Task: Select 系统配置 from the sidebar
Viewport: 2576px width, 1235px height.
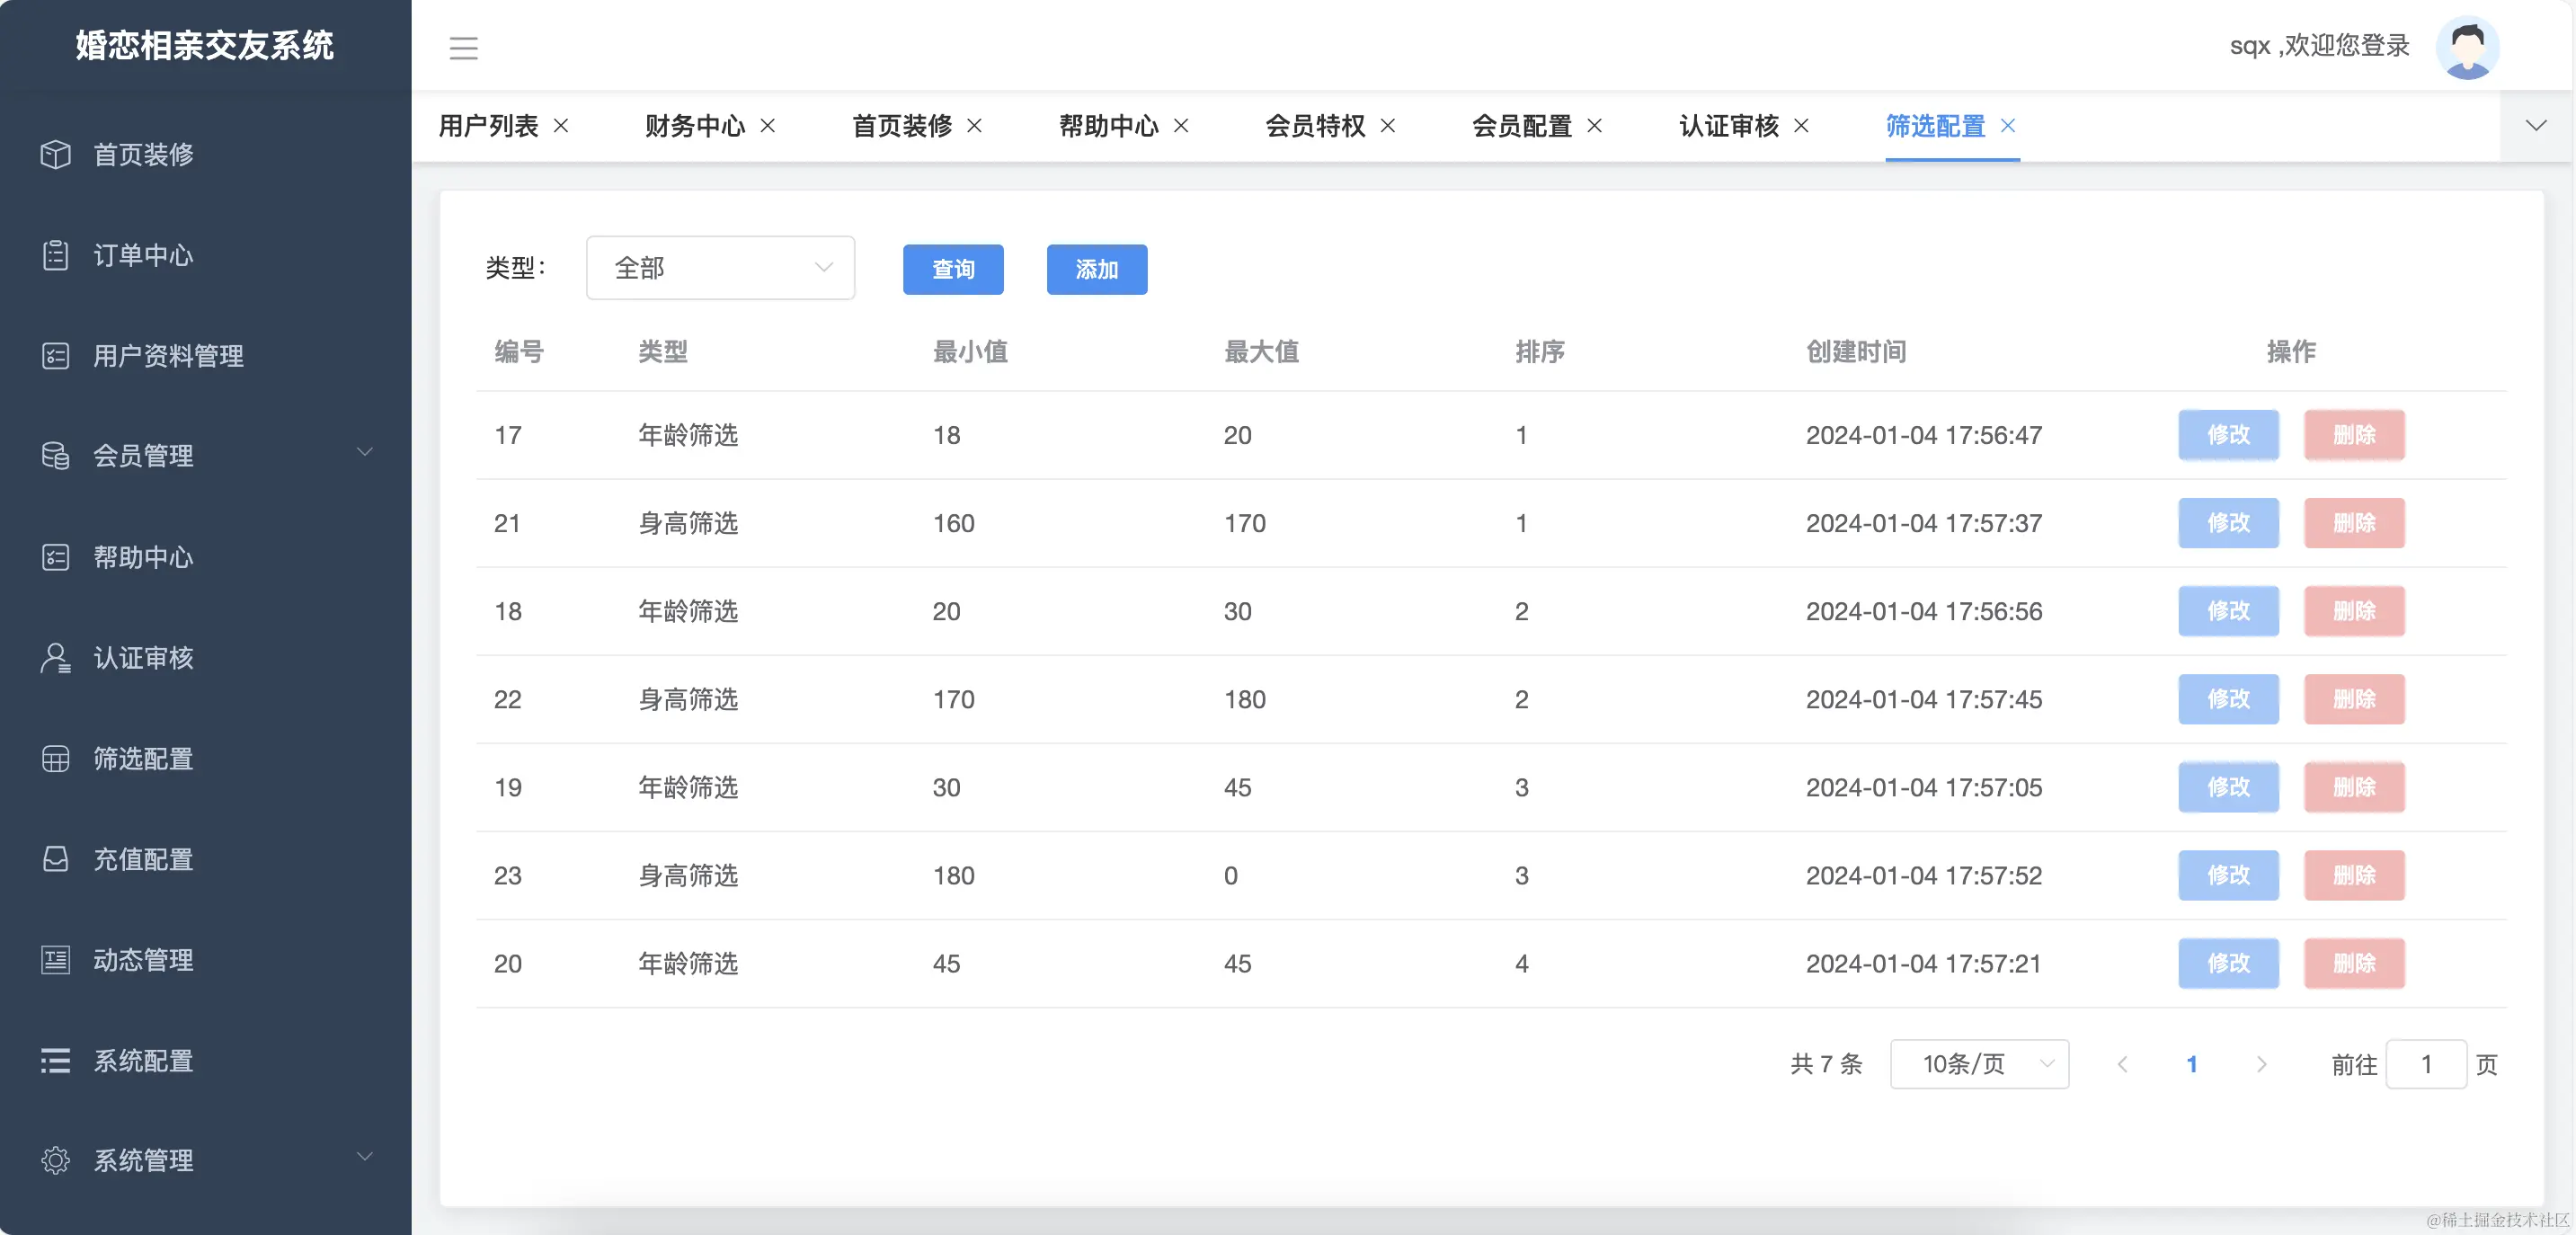Action: 143,1061
